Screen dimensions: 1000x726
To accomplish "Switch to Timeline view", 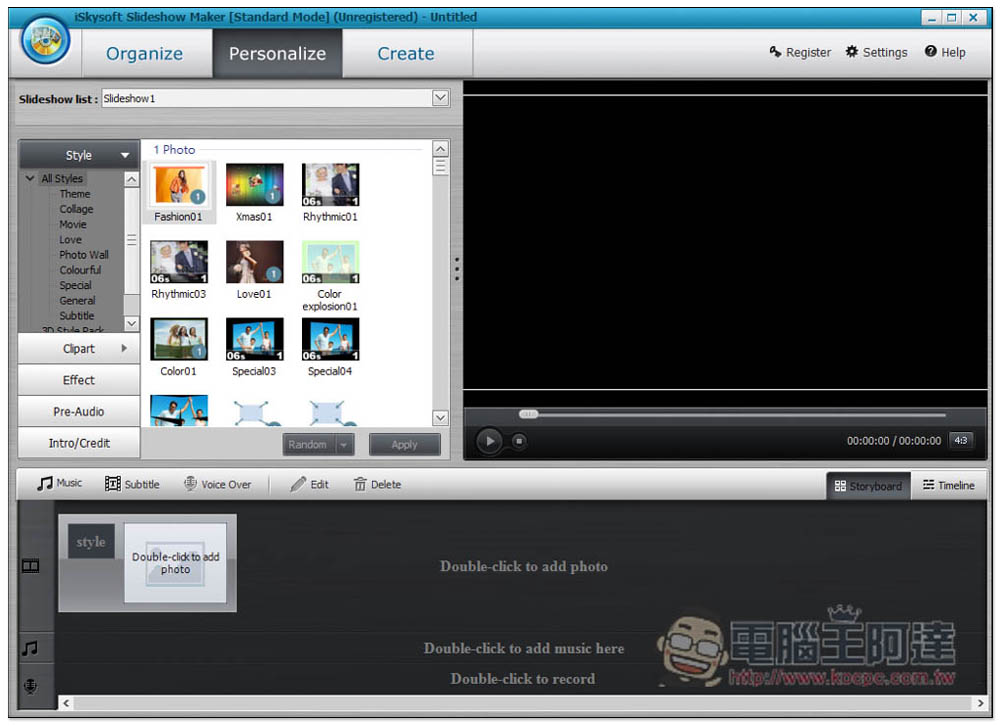I will point(947,486).
